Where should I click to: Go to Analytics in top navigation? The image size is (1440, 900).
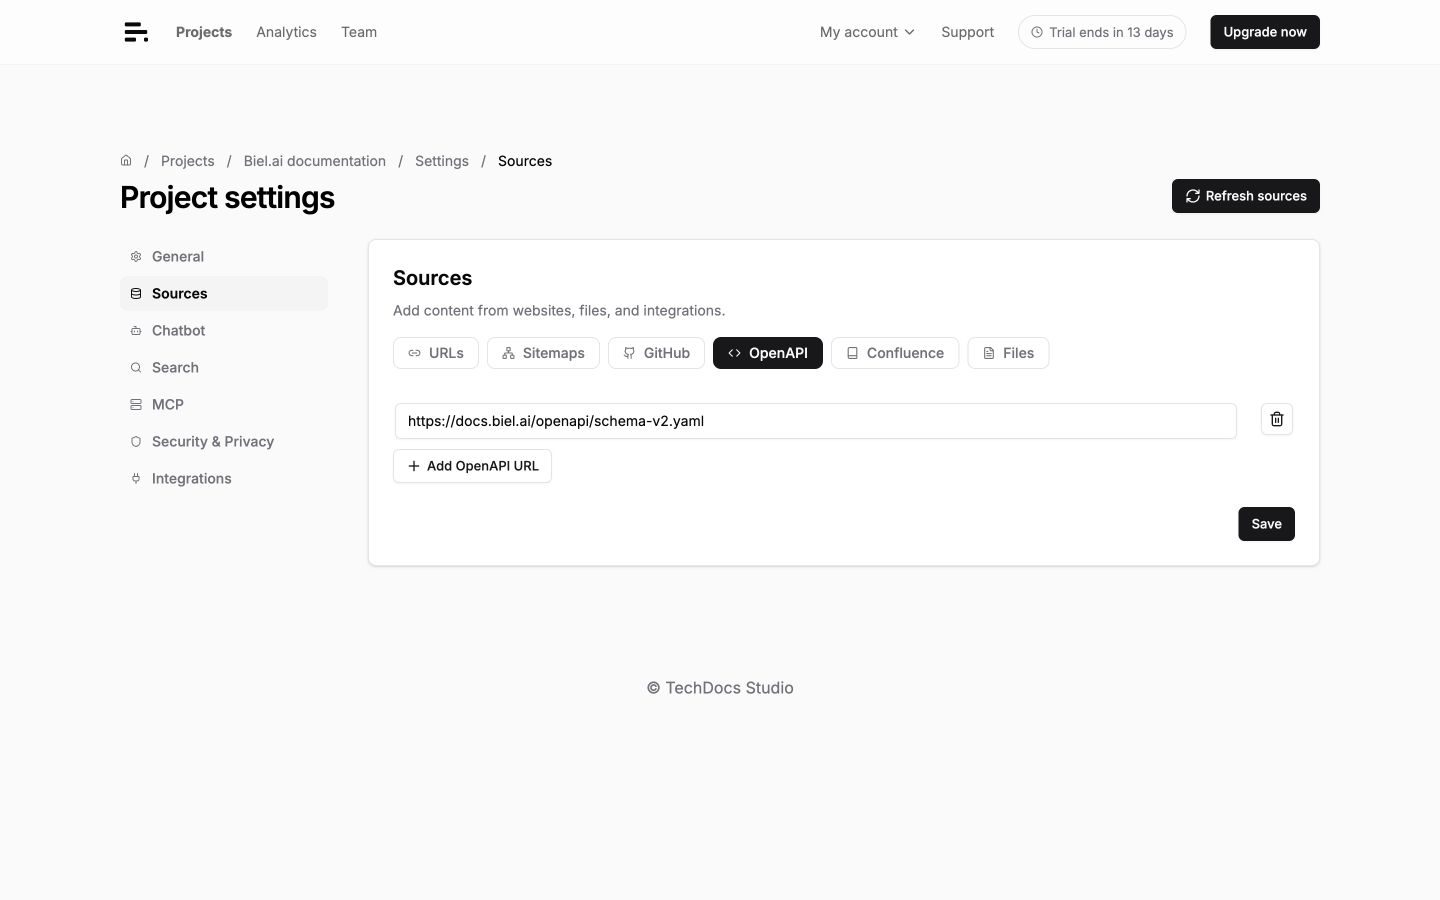click(286, 32)
